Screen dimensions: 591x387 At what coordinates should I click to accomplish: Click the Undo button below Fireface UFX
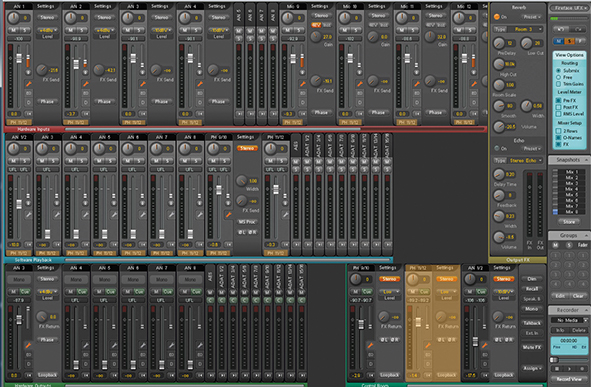coord(560,29)
